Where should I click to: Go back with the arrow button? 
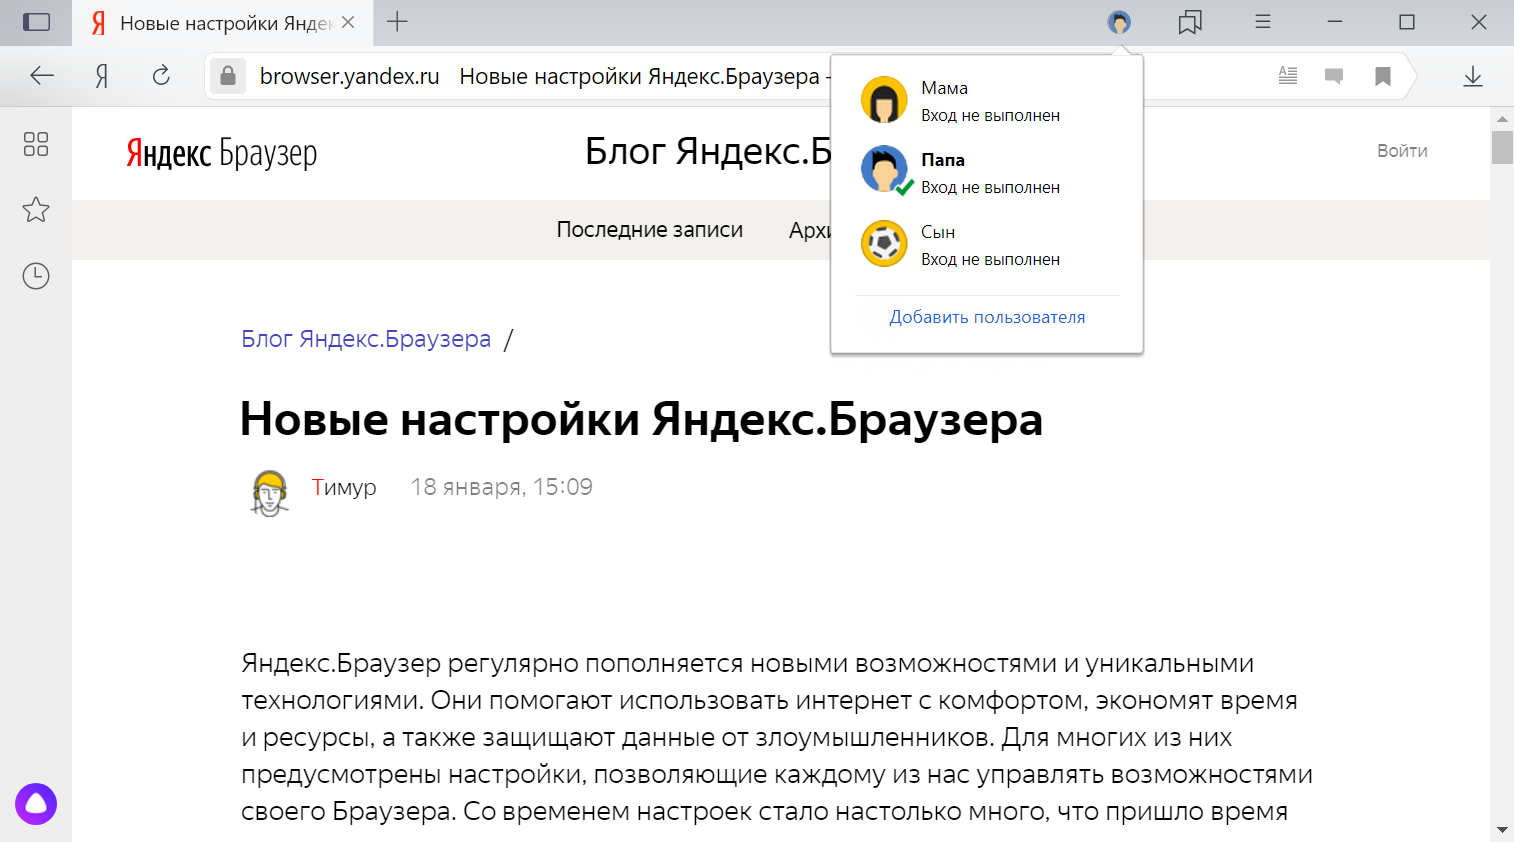click(42, 76)
